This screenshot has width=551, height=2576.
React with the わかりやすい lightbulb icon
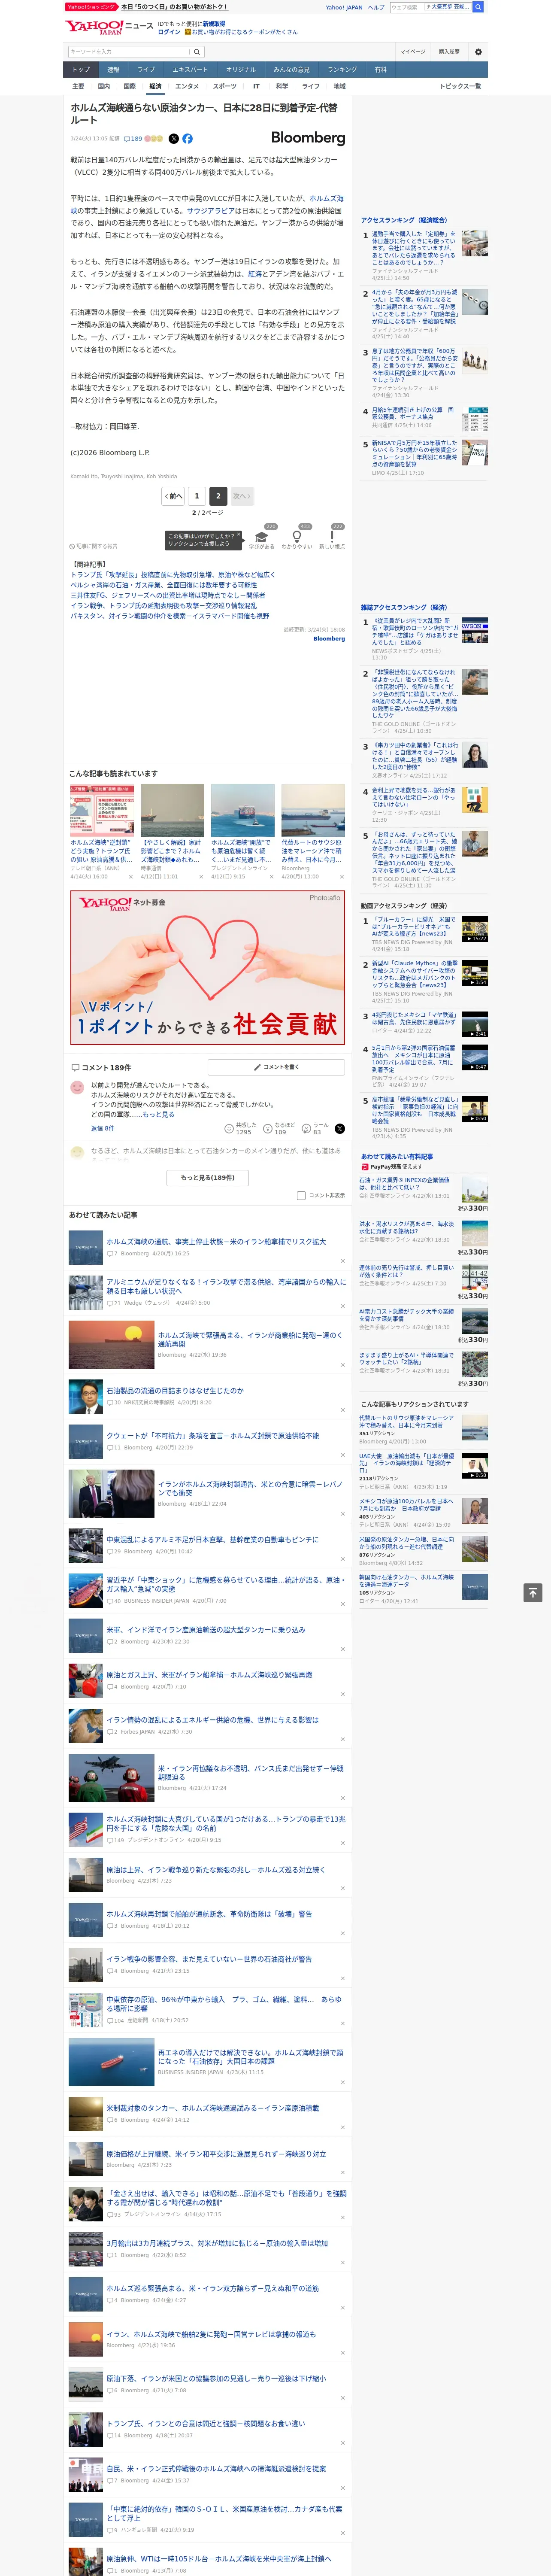[297, 537]
